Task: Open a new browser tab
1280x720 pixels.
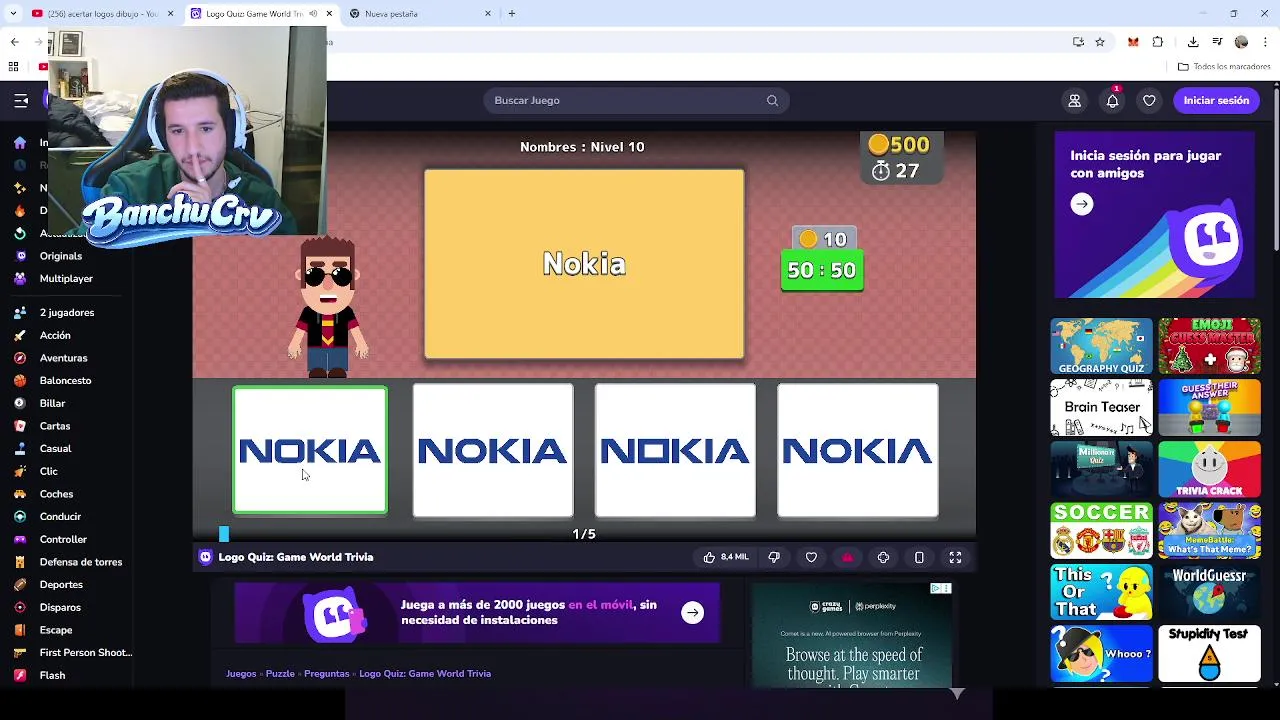Action: (511, 14)
